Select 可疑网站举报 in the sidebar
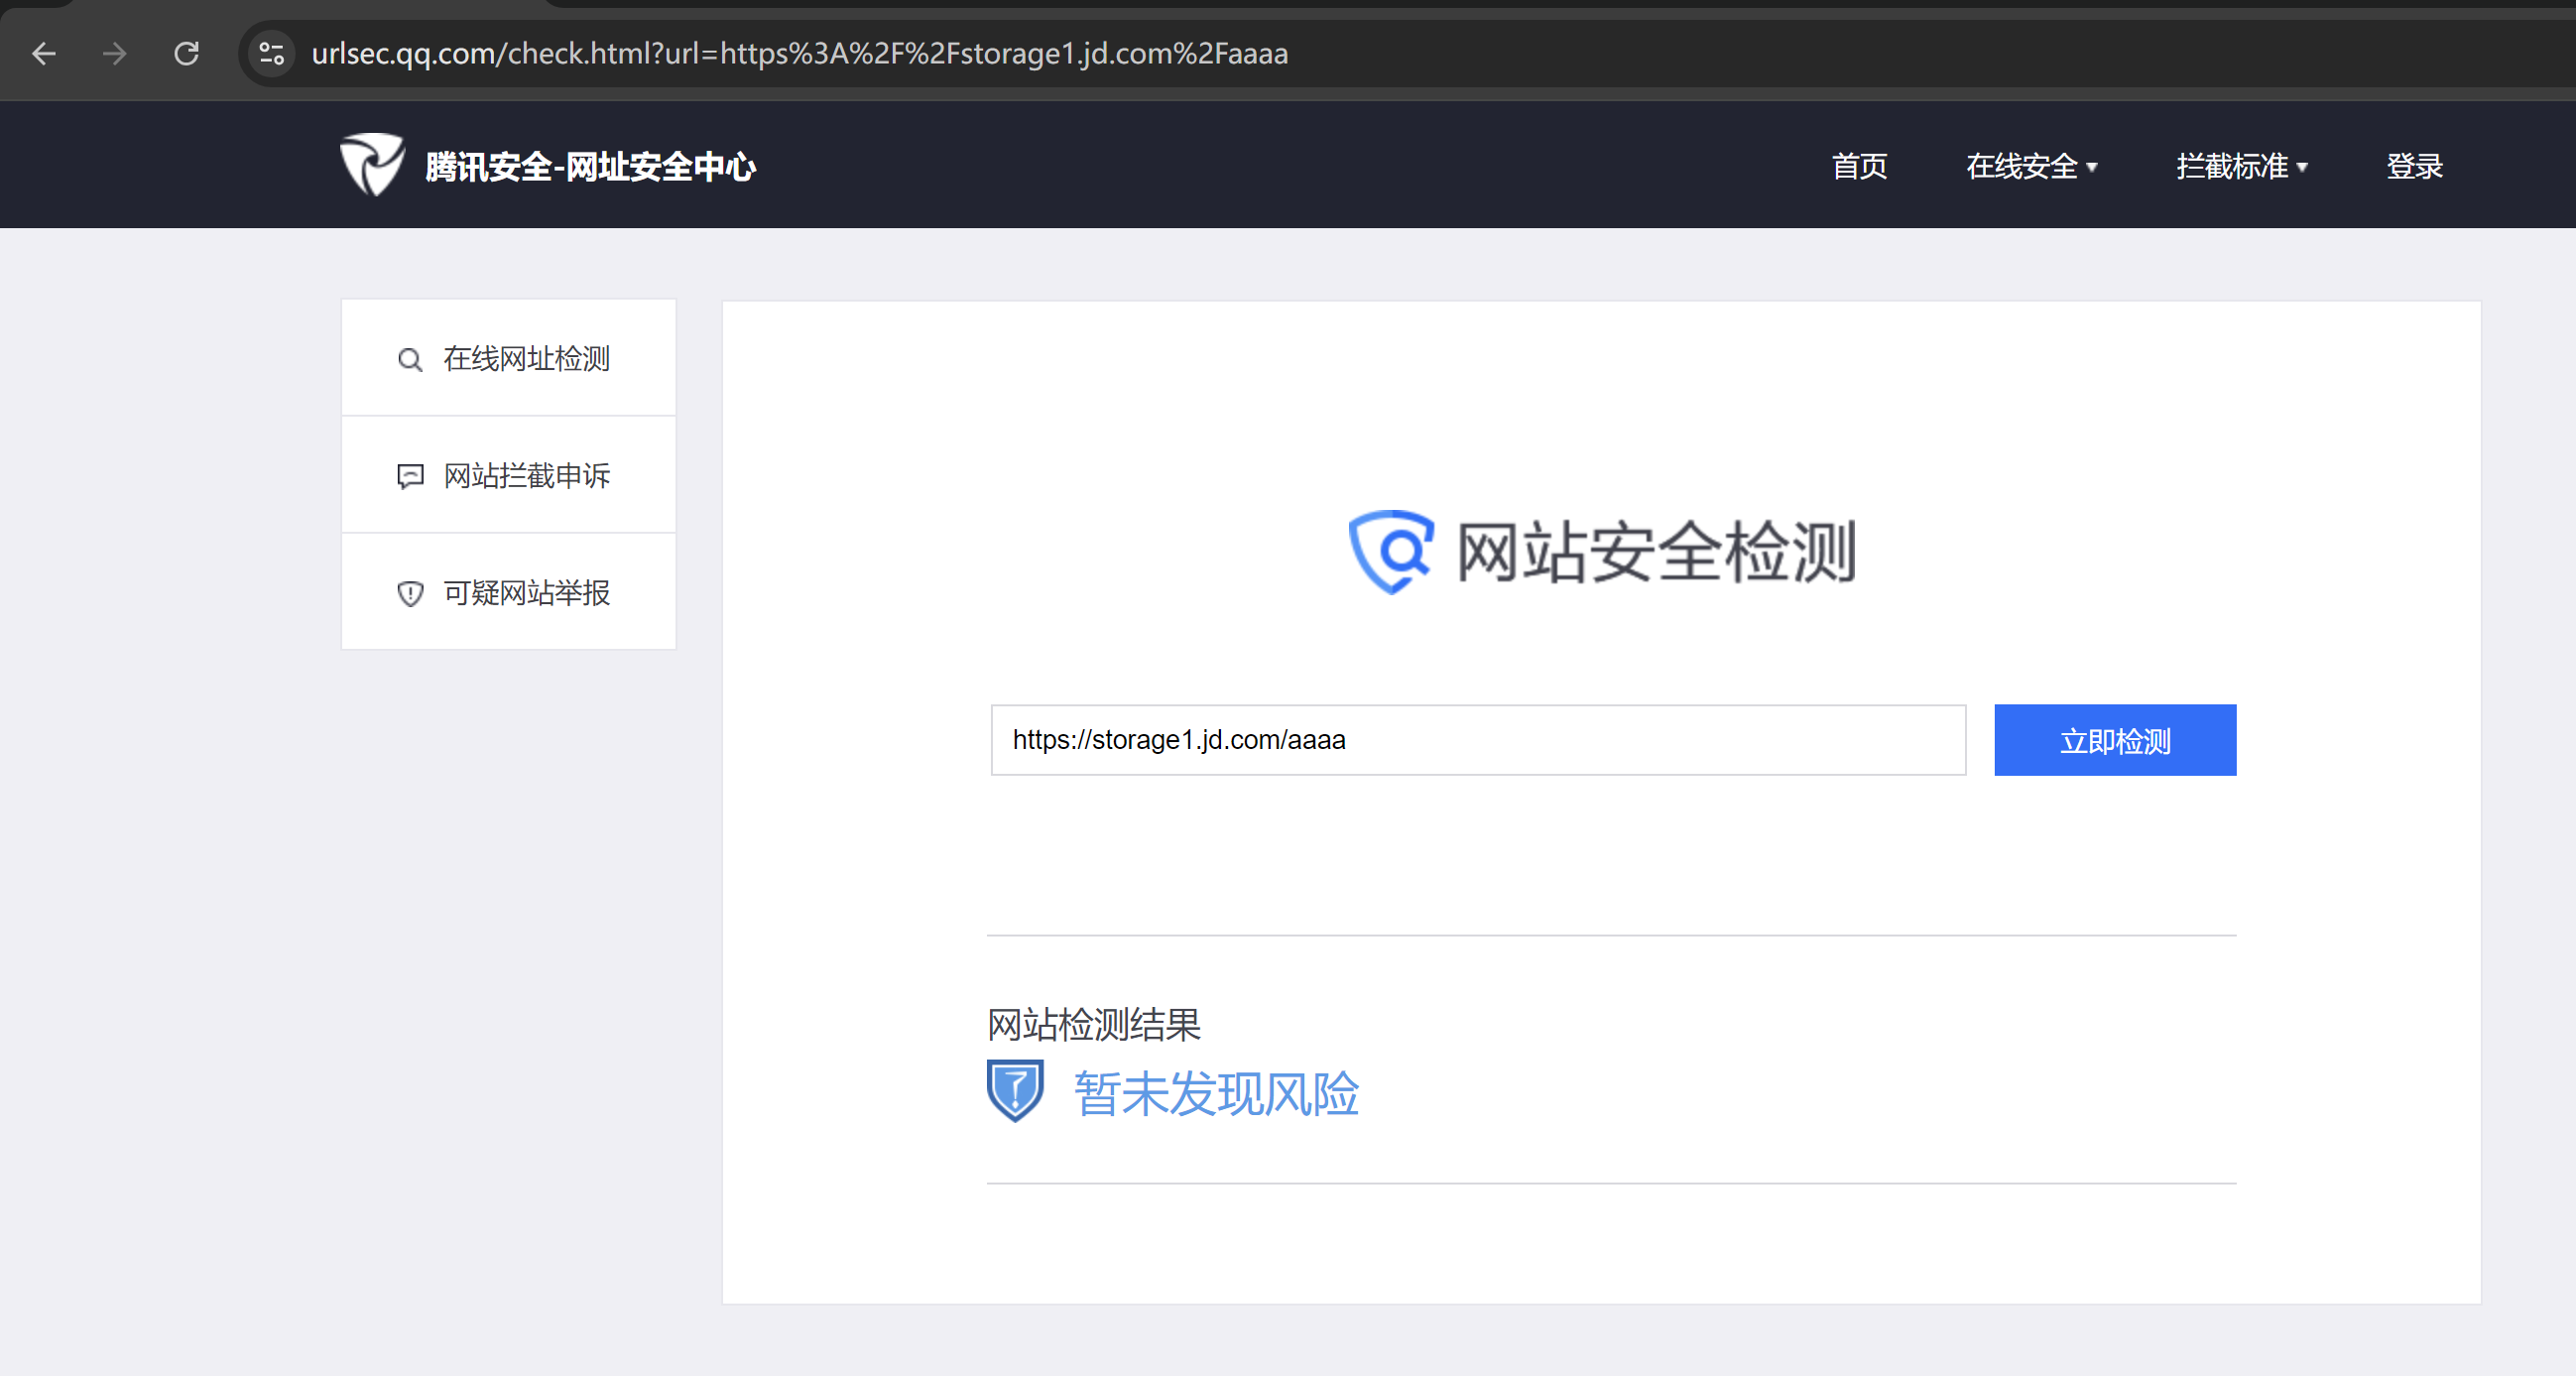 click(x=526, y=593)
